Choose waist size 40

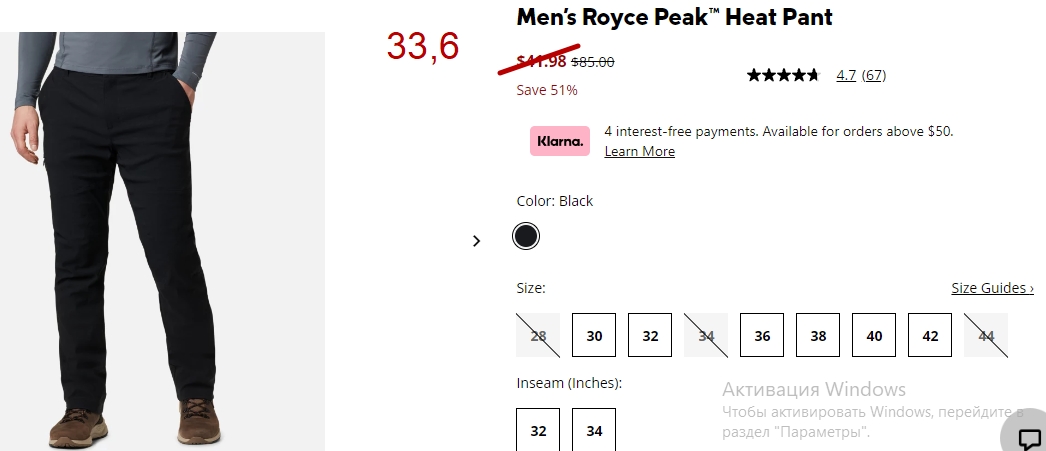tap(874, 335)
